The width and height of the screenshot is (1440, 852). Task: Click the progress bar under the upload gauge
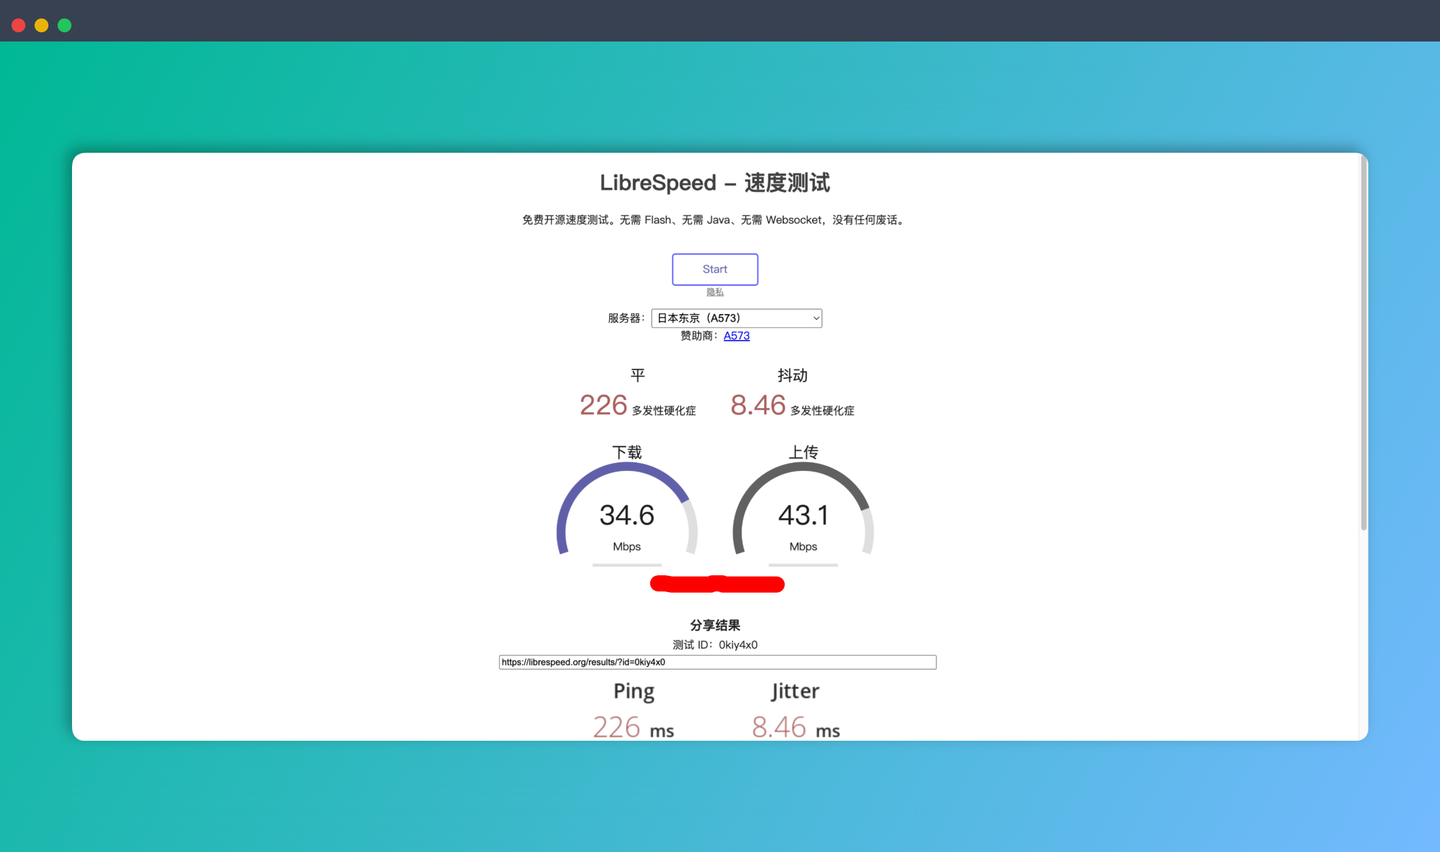(803, 566)
